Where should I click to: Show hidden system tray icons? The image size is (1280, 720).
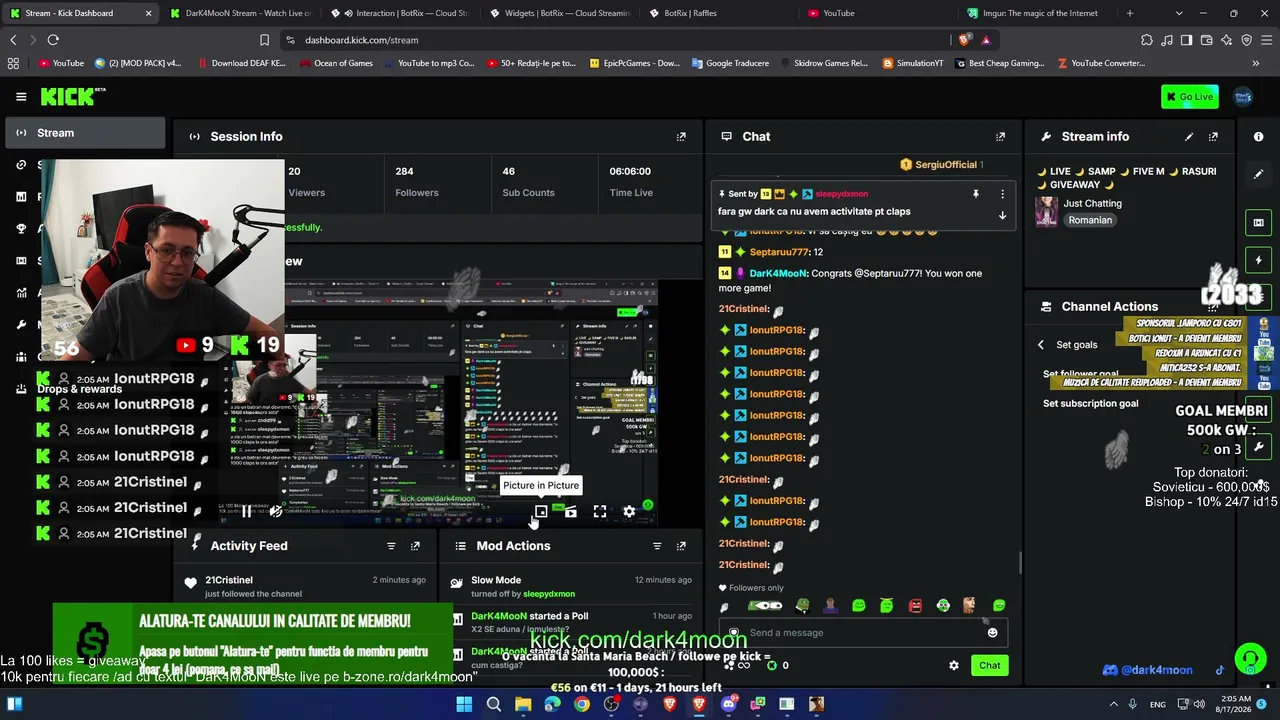(x=1114, y=704)
